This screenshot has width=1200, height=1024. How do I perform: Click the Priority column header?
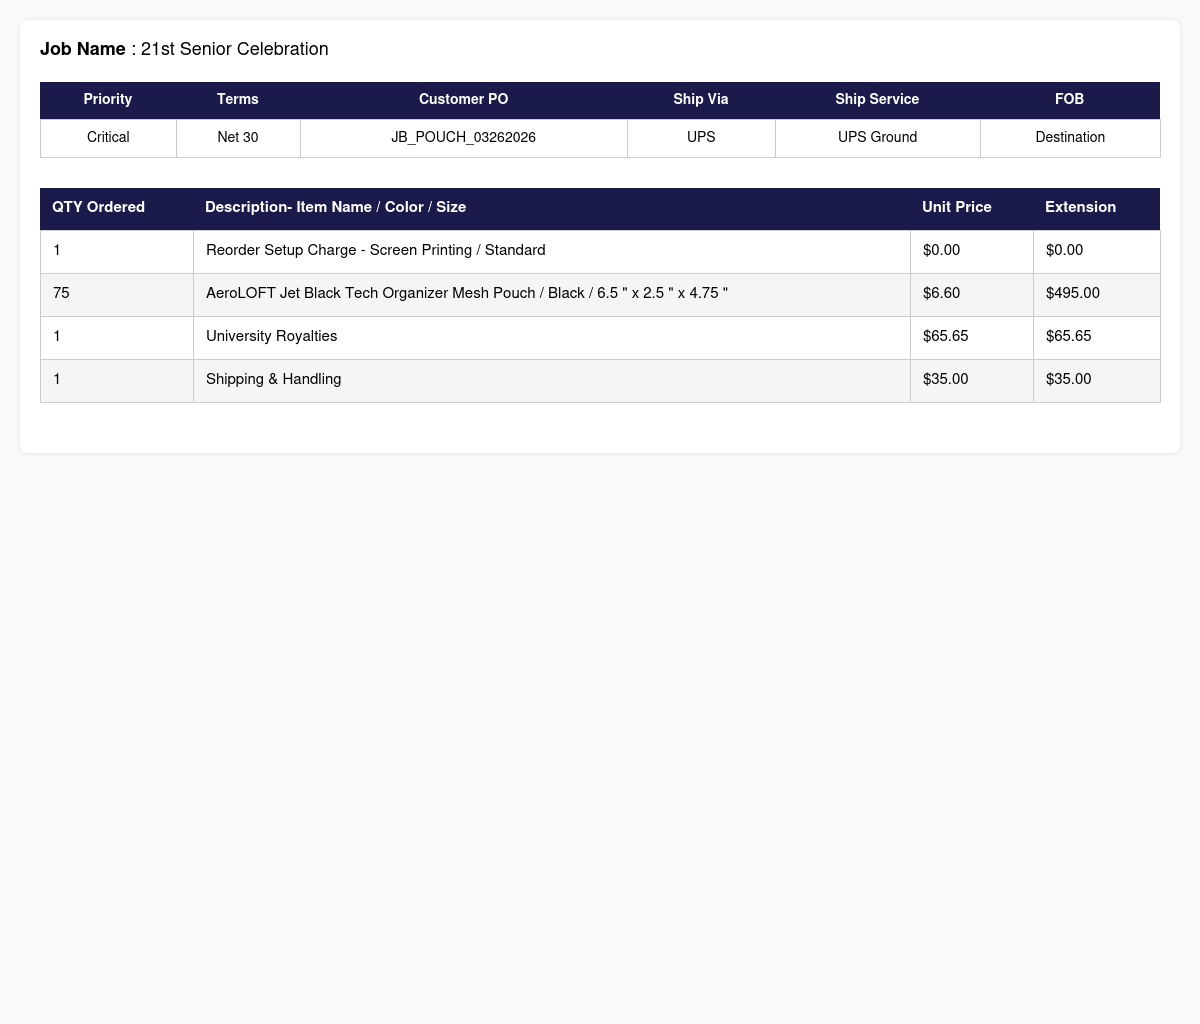pos(108,100)
